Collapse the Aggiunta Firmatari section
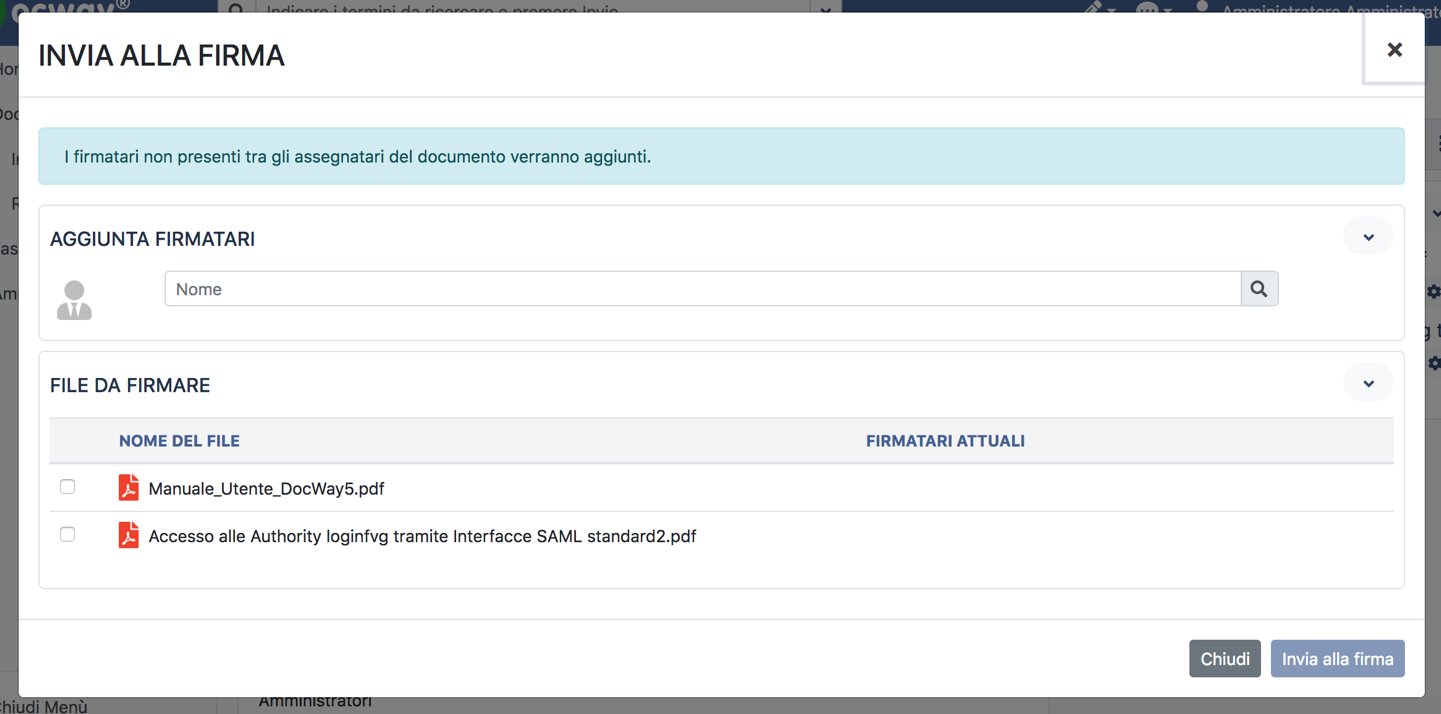 point(1368,238)
